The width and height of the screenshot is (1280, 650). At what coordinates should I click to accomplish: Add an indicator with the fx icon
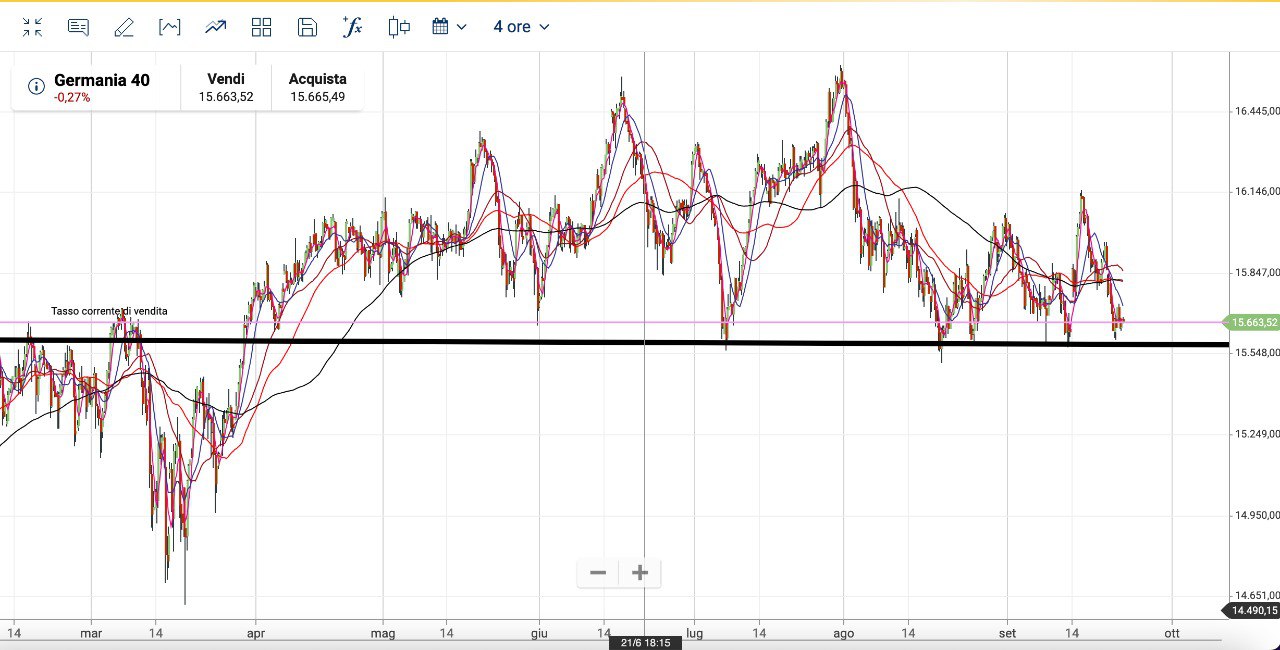pos(352,27)
